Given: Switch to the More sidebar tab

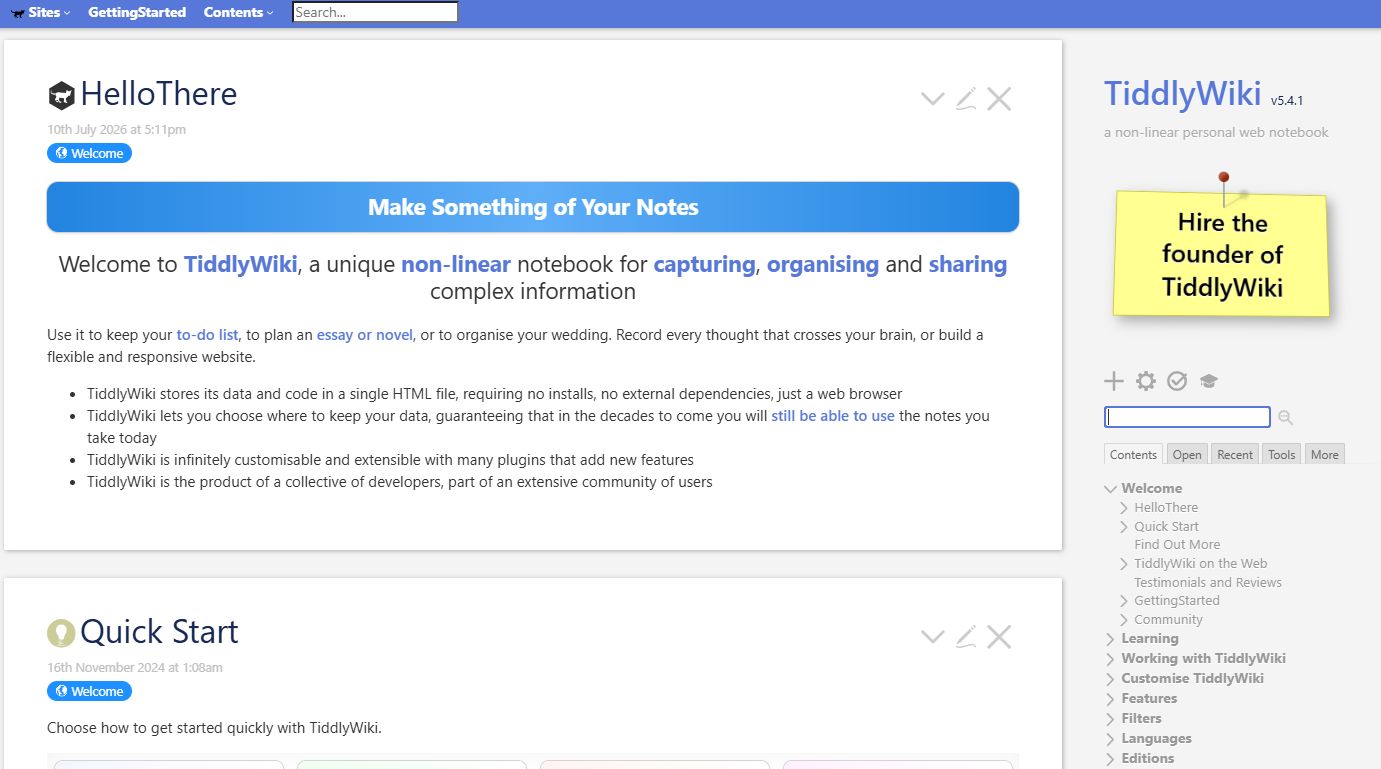Looking at the screenshot, I should point(1325,454).
